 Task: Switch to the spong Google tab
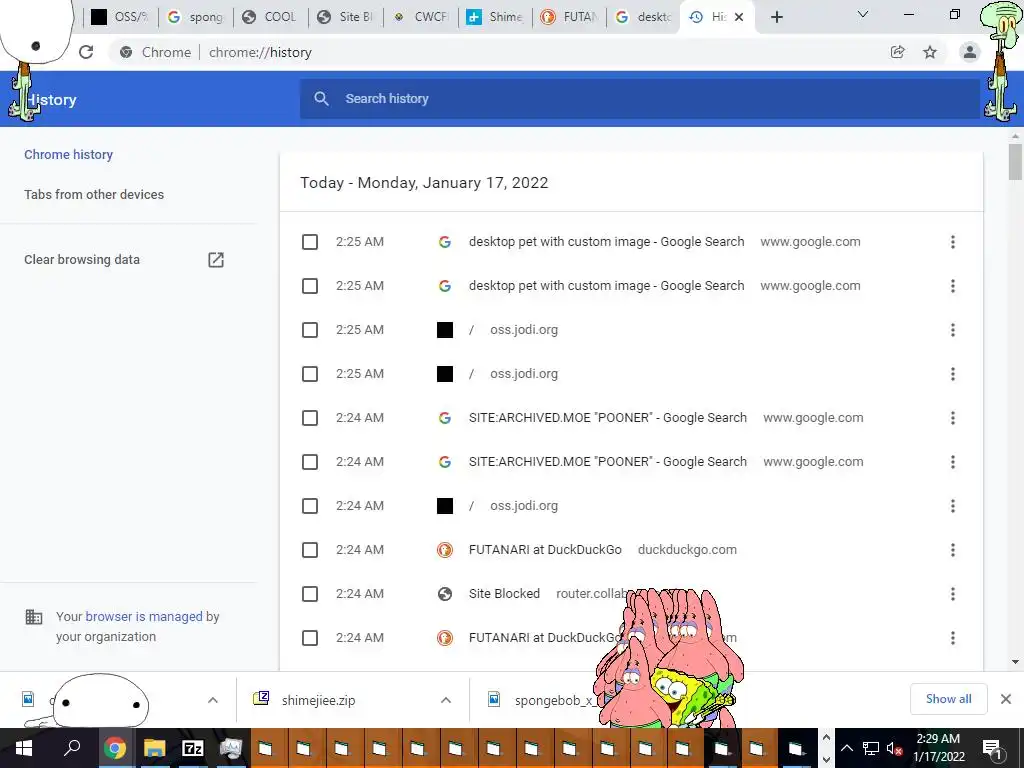pos(195,17)
